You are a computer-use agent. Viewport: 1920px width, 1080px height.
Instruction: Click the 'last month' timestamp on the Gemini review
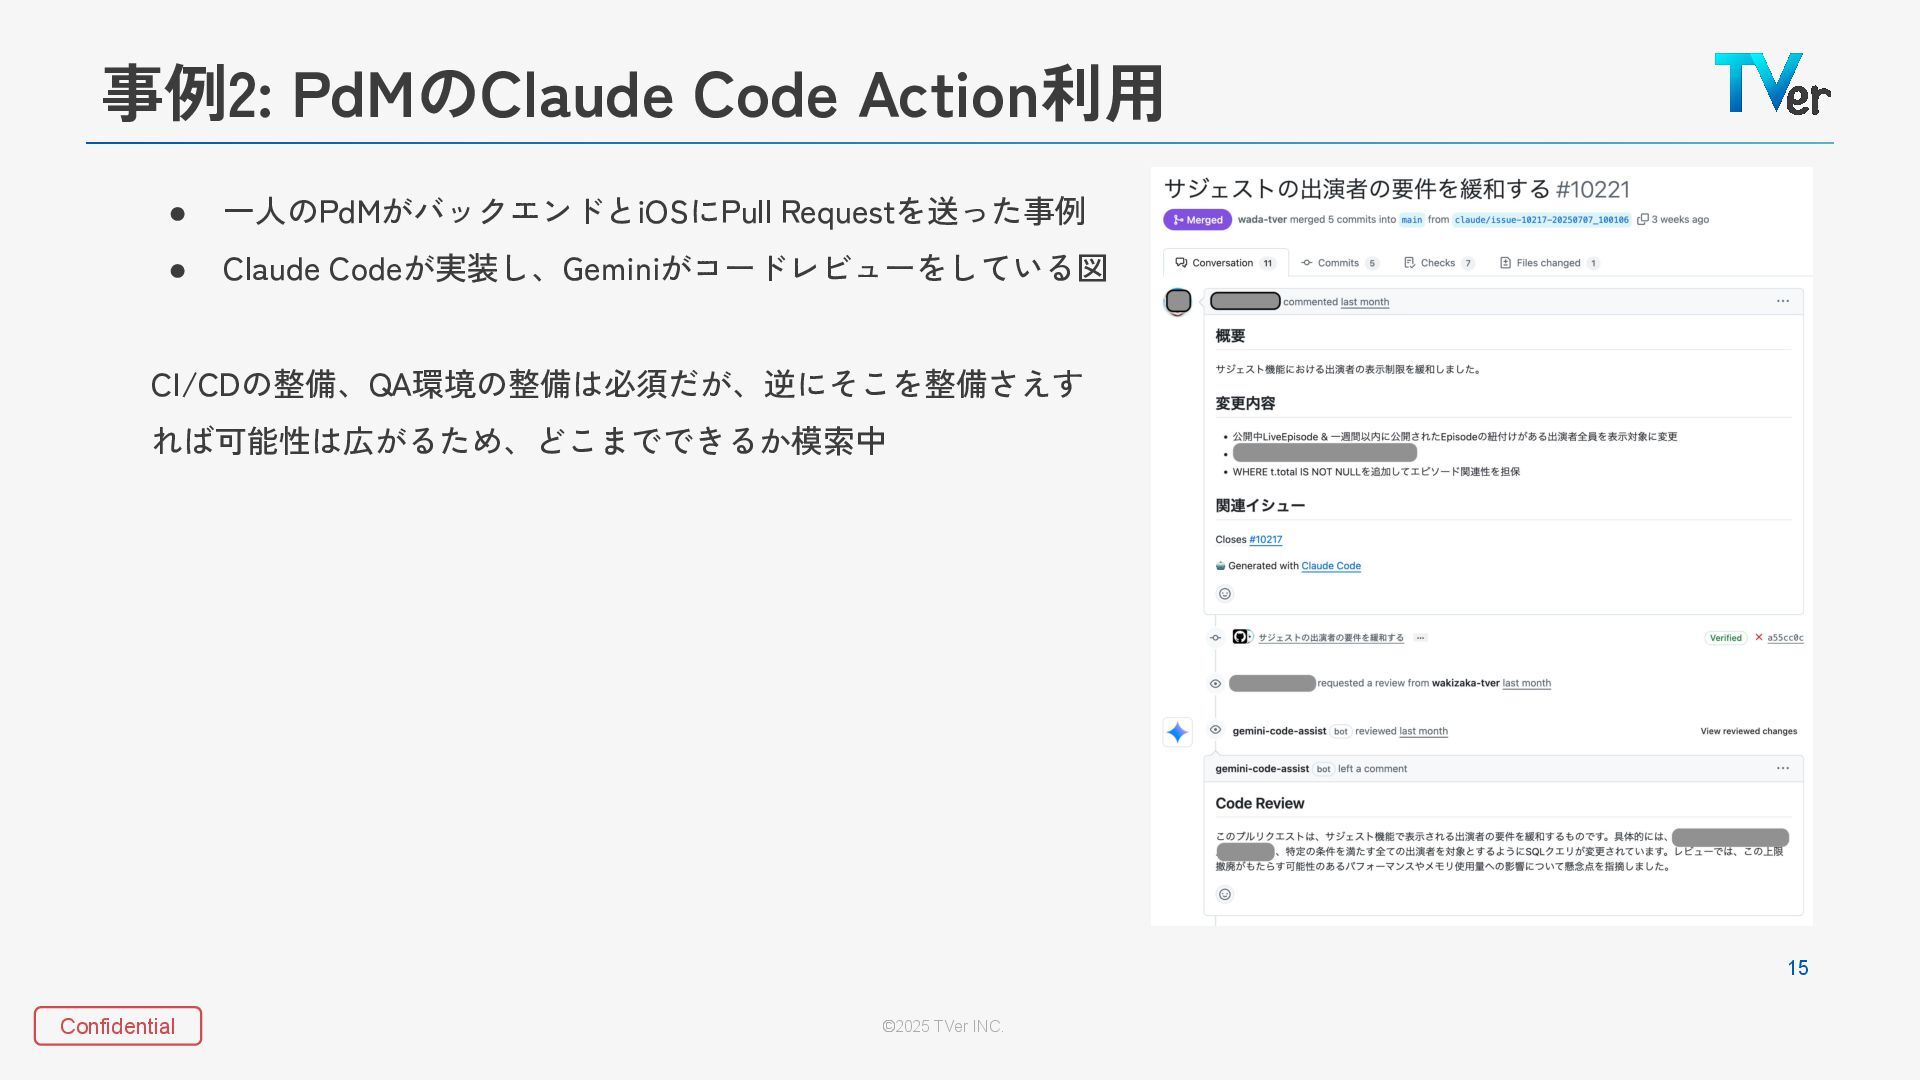[x=1423, y=731]
